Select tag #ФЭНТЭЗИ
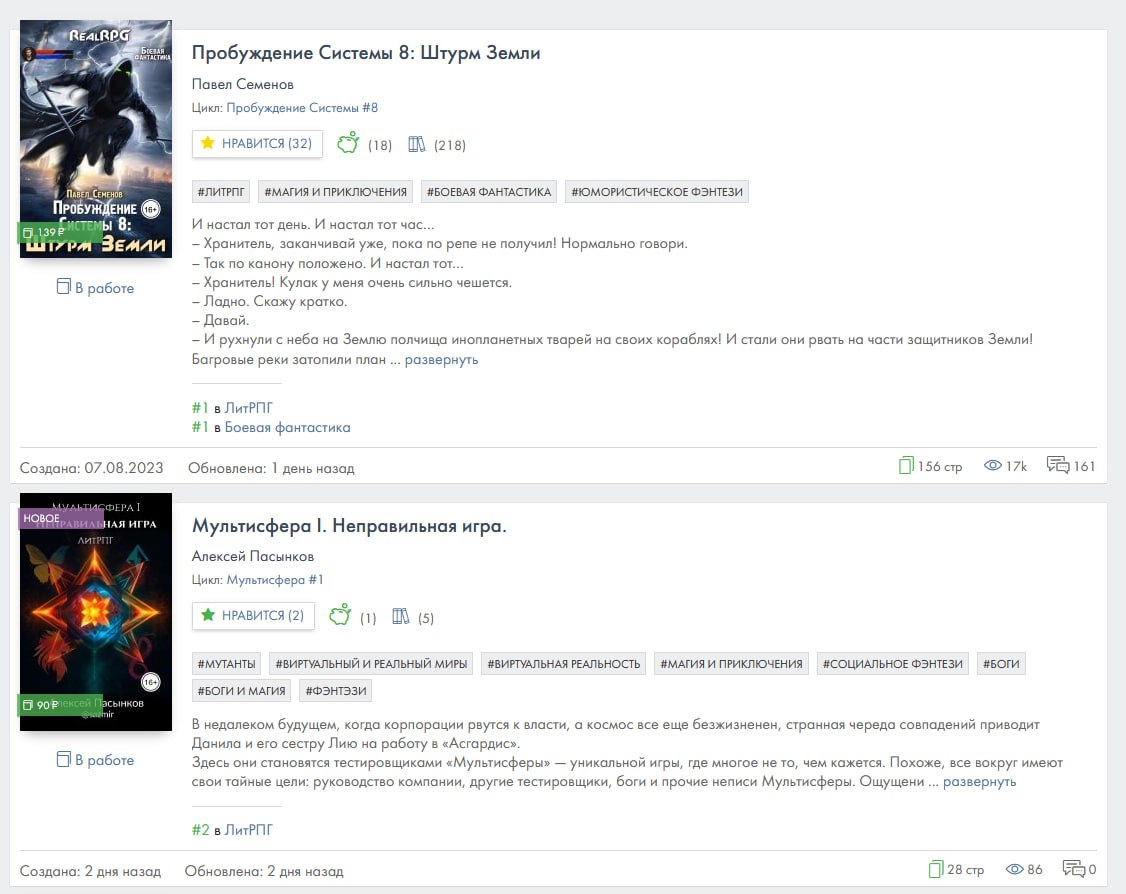This screenshot has height=894, width=1126. click(x=335, y=691)
